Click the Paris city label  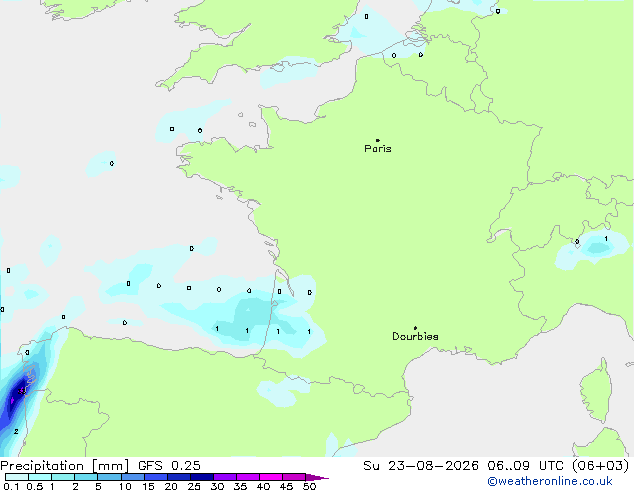coord(378,149)
